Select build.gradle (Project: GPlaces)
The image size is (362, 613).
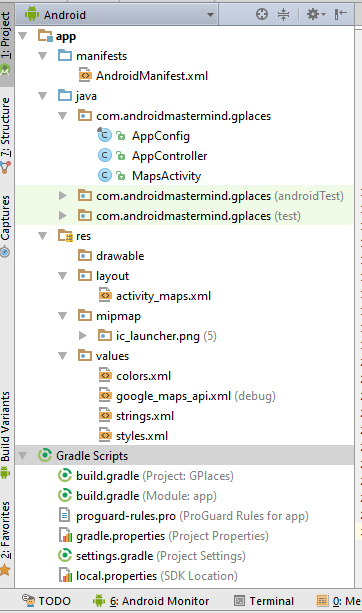pyautogui.click(x=155, y=476)
